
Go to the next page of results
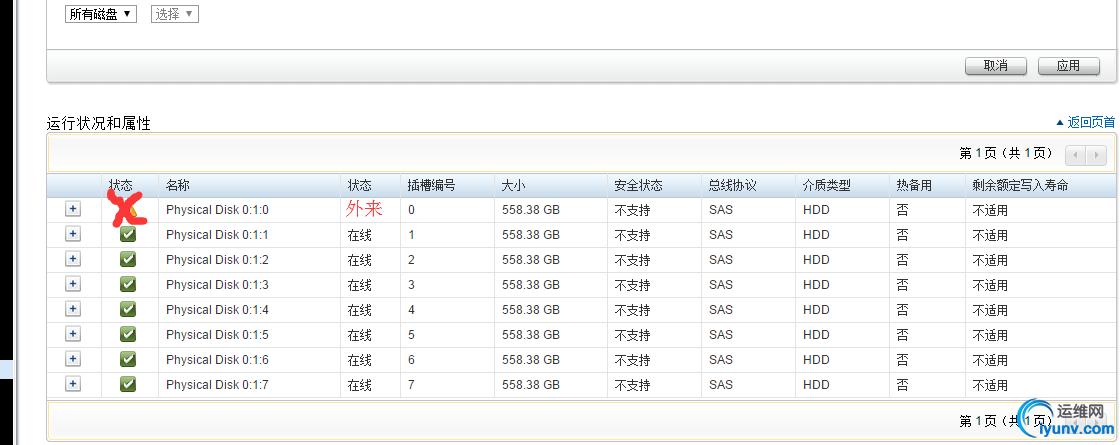[1097, 155]
